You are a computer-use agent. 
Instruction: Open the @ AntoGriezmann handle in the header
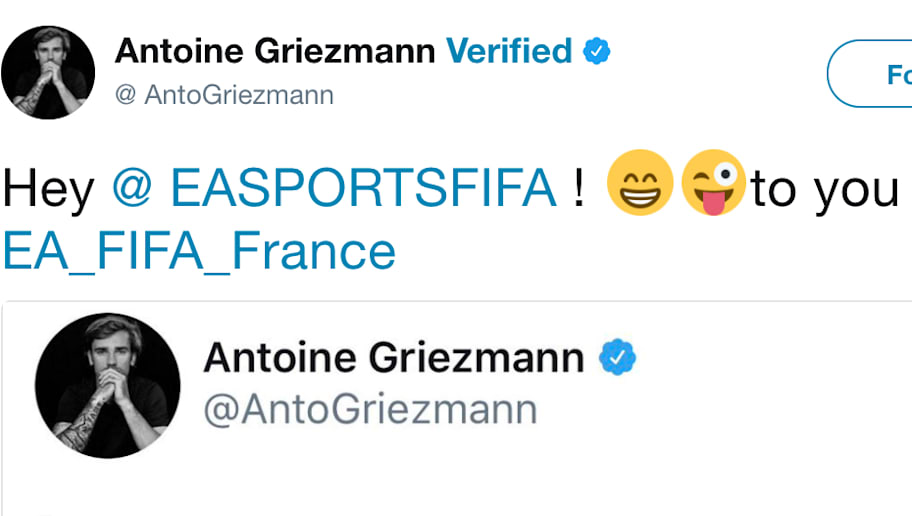225,95
